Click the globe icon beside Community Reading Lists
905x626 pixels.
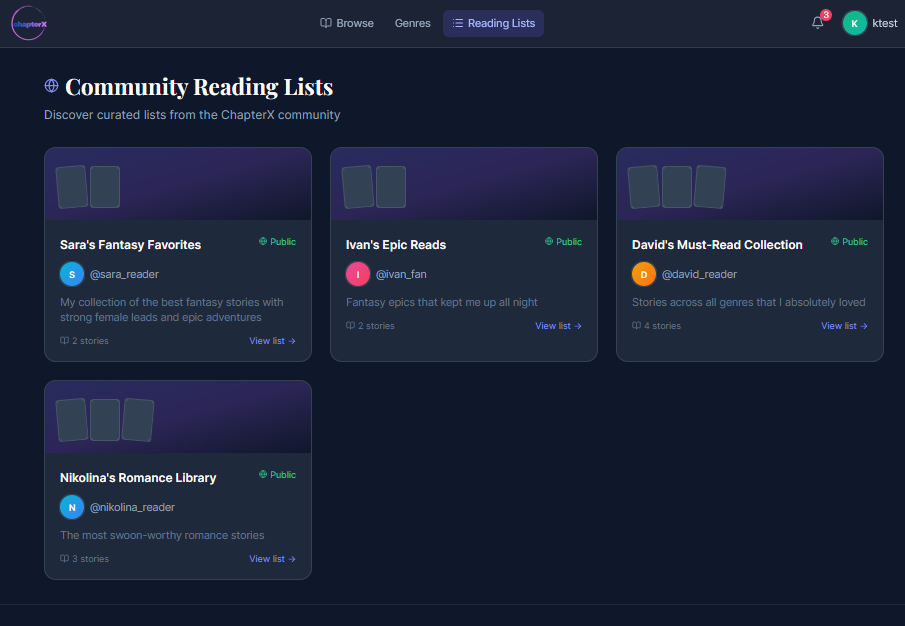tap(52, 87)
